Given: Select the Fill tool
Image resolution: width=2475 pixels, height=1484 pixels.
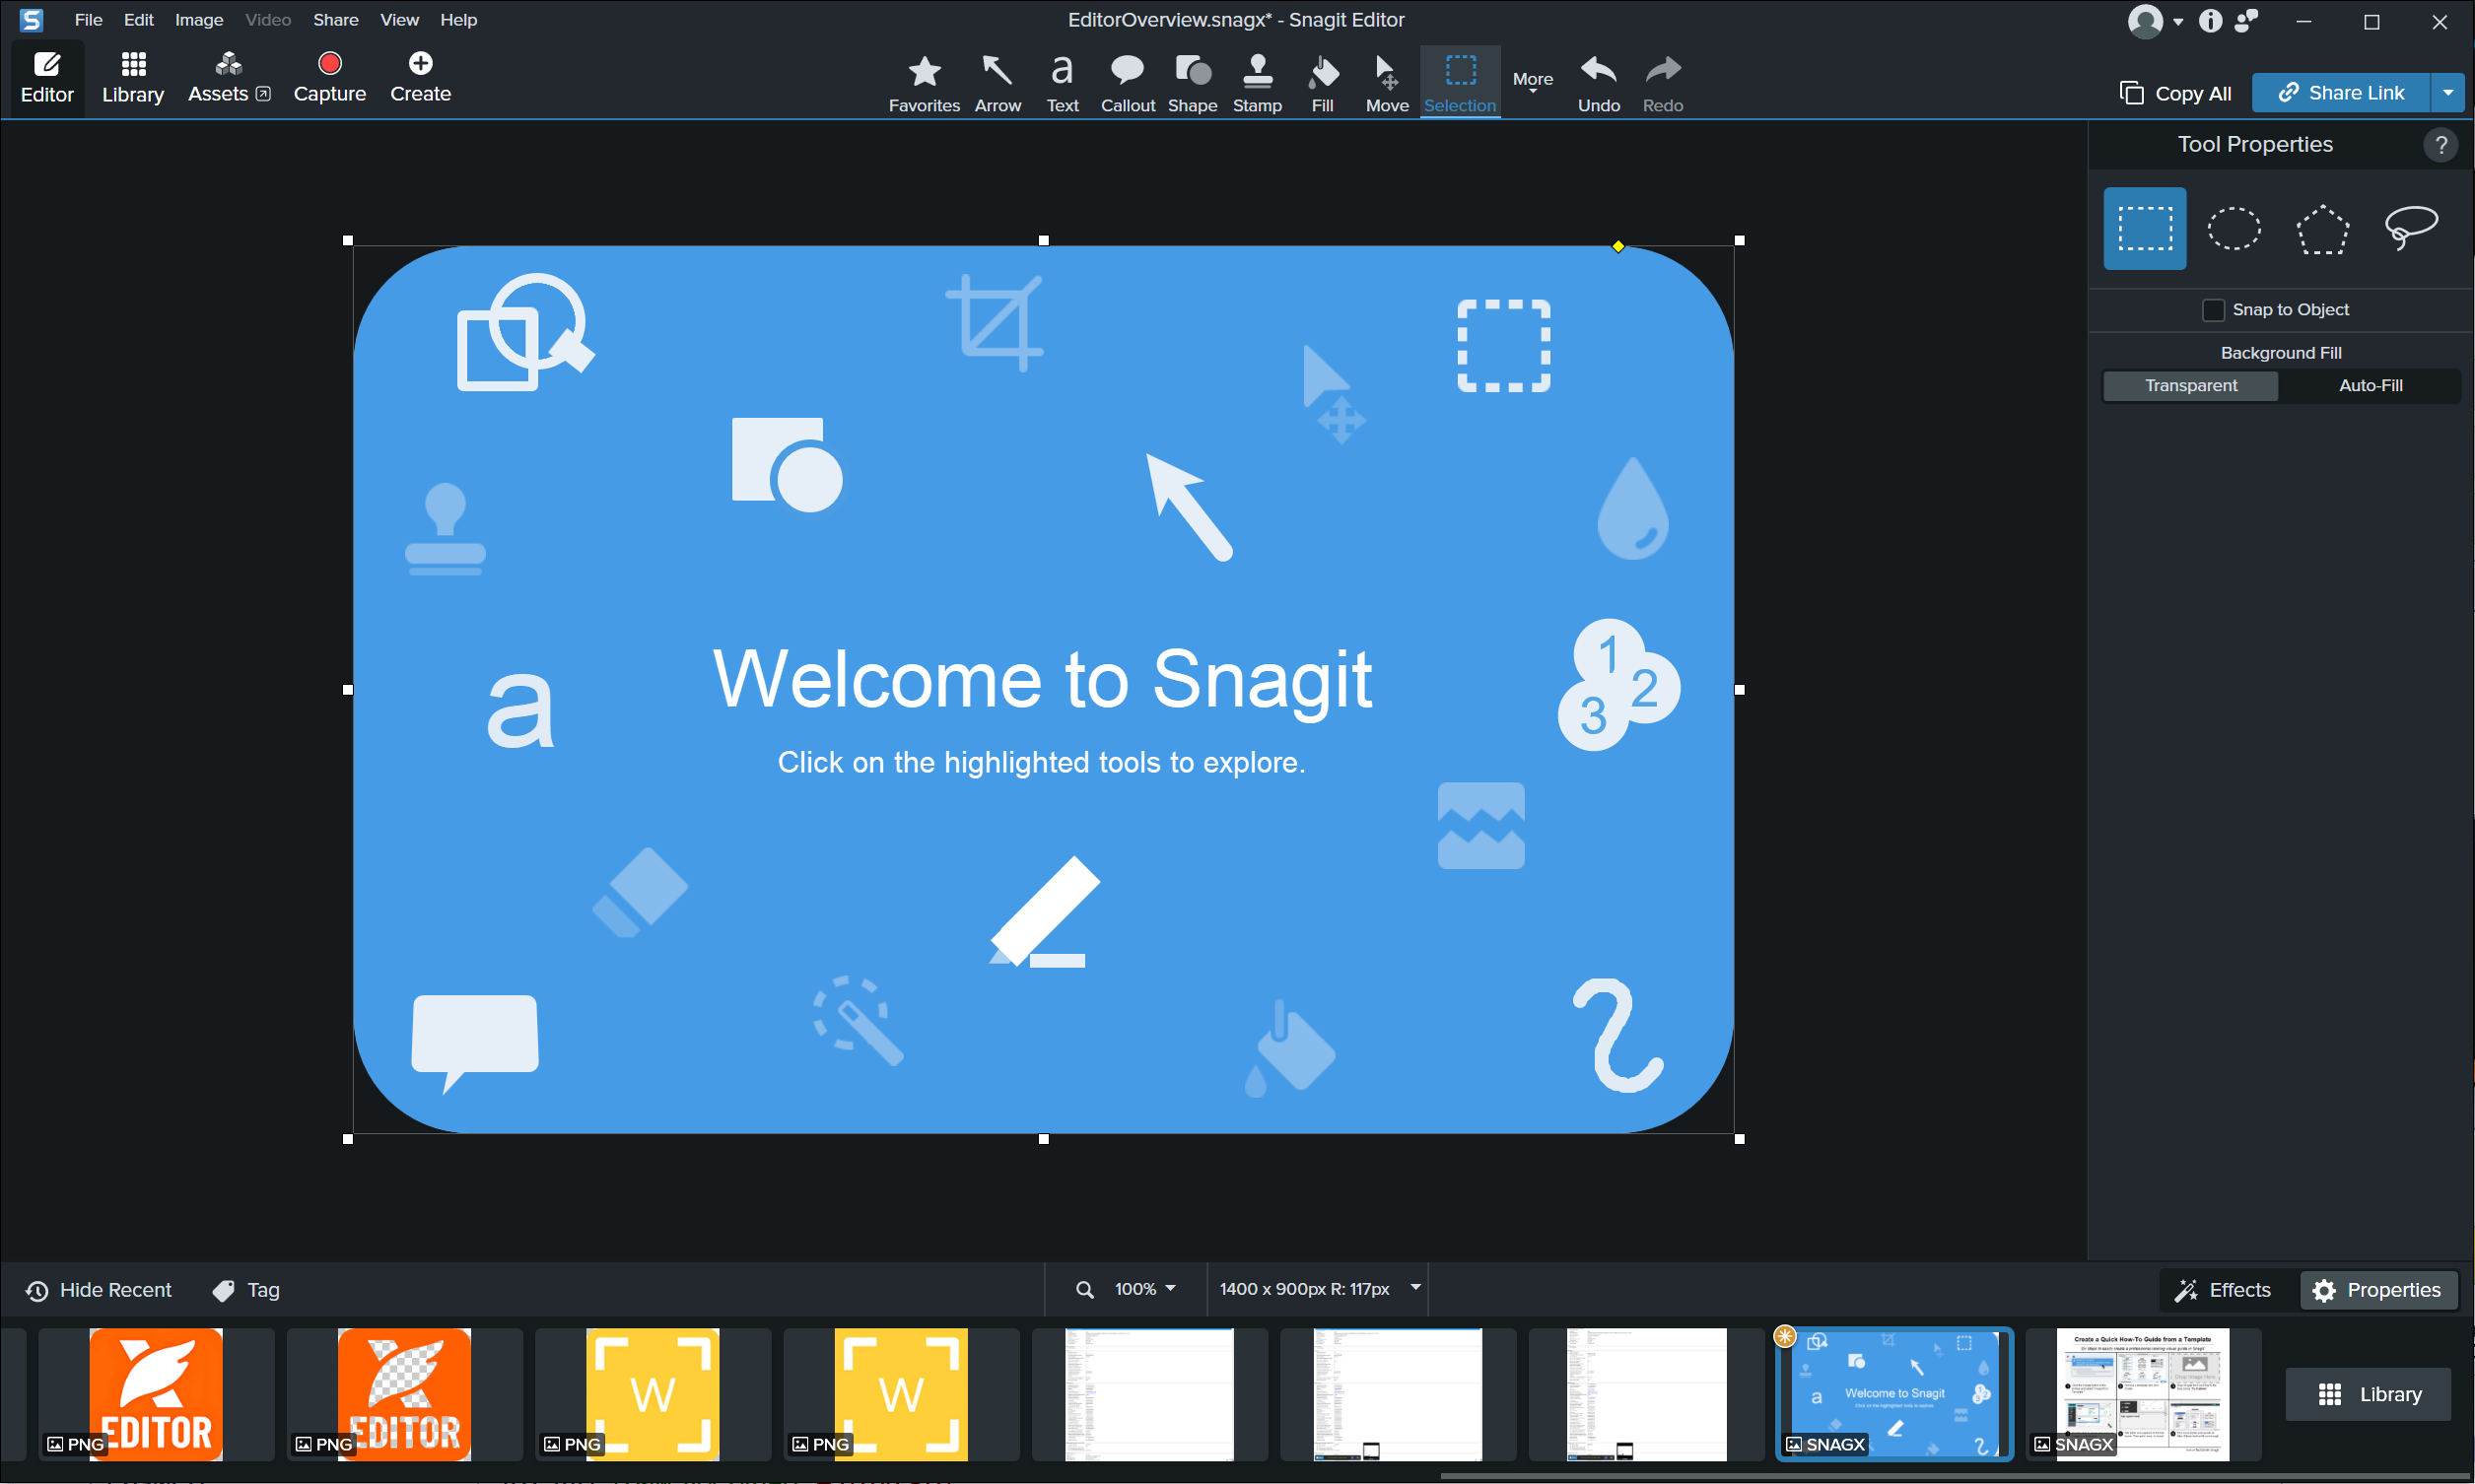Looking at the screenshot, I should click(1322, 83).
